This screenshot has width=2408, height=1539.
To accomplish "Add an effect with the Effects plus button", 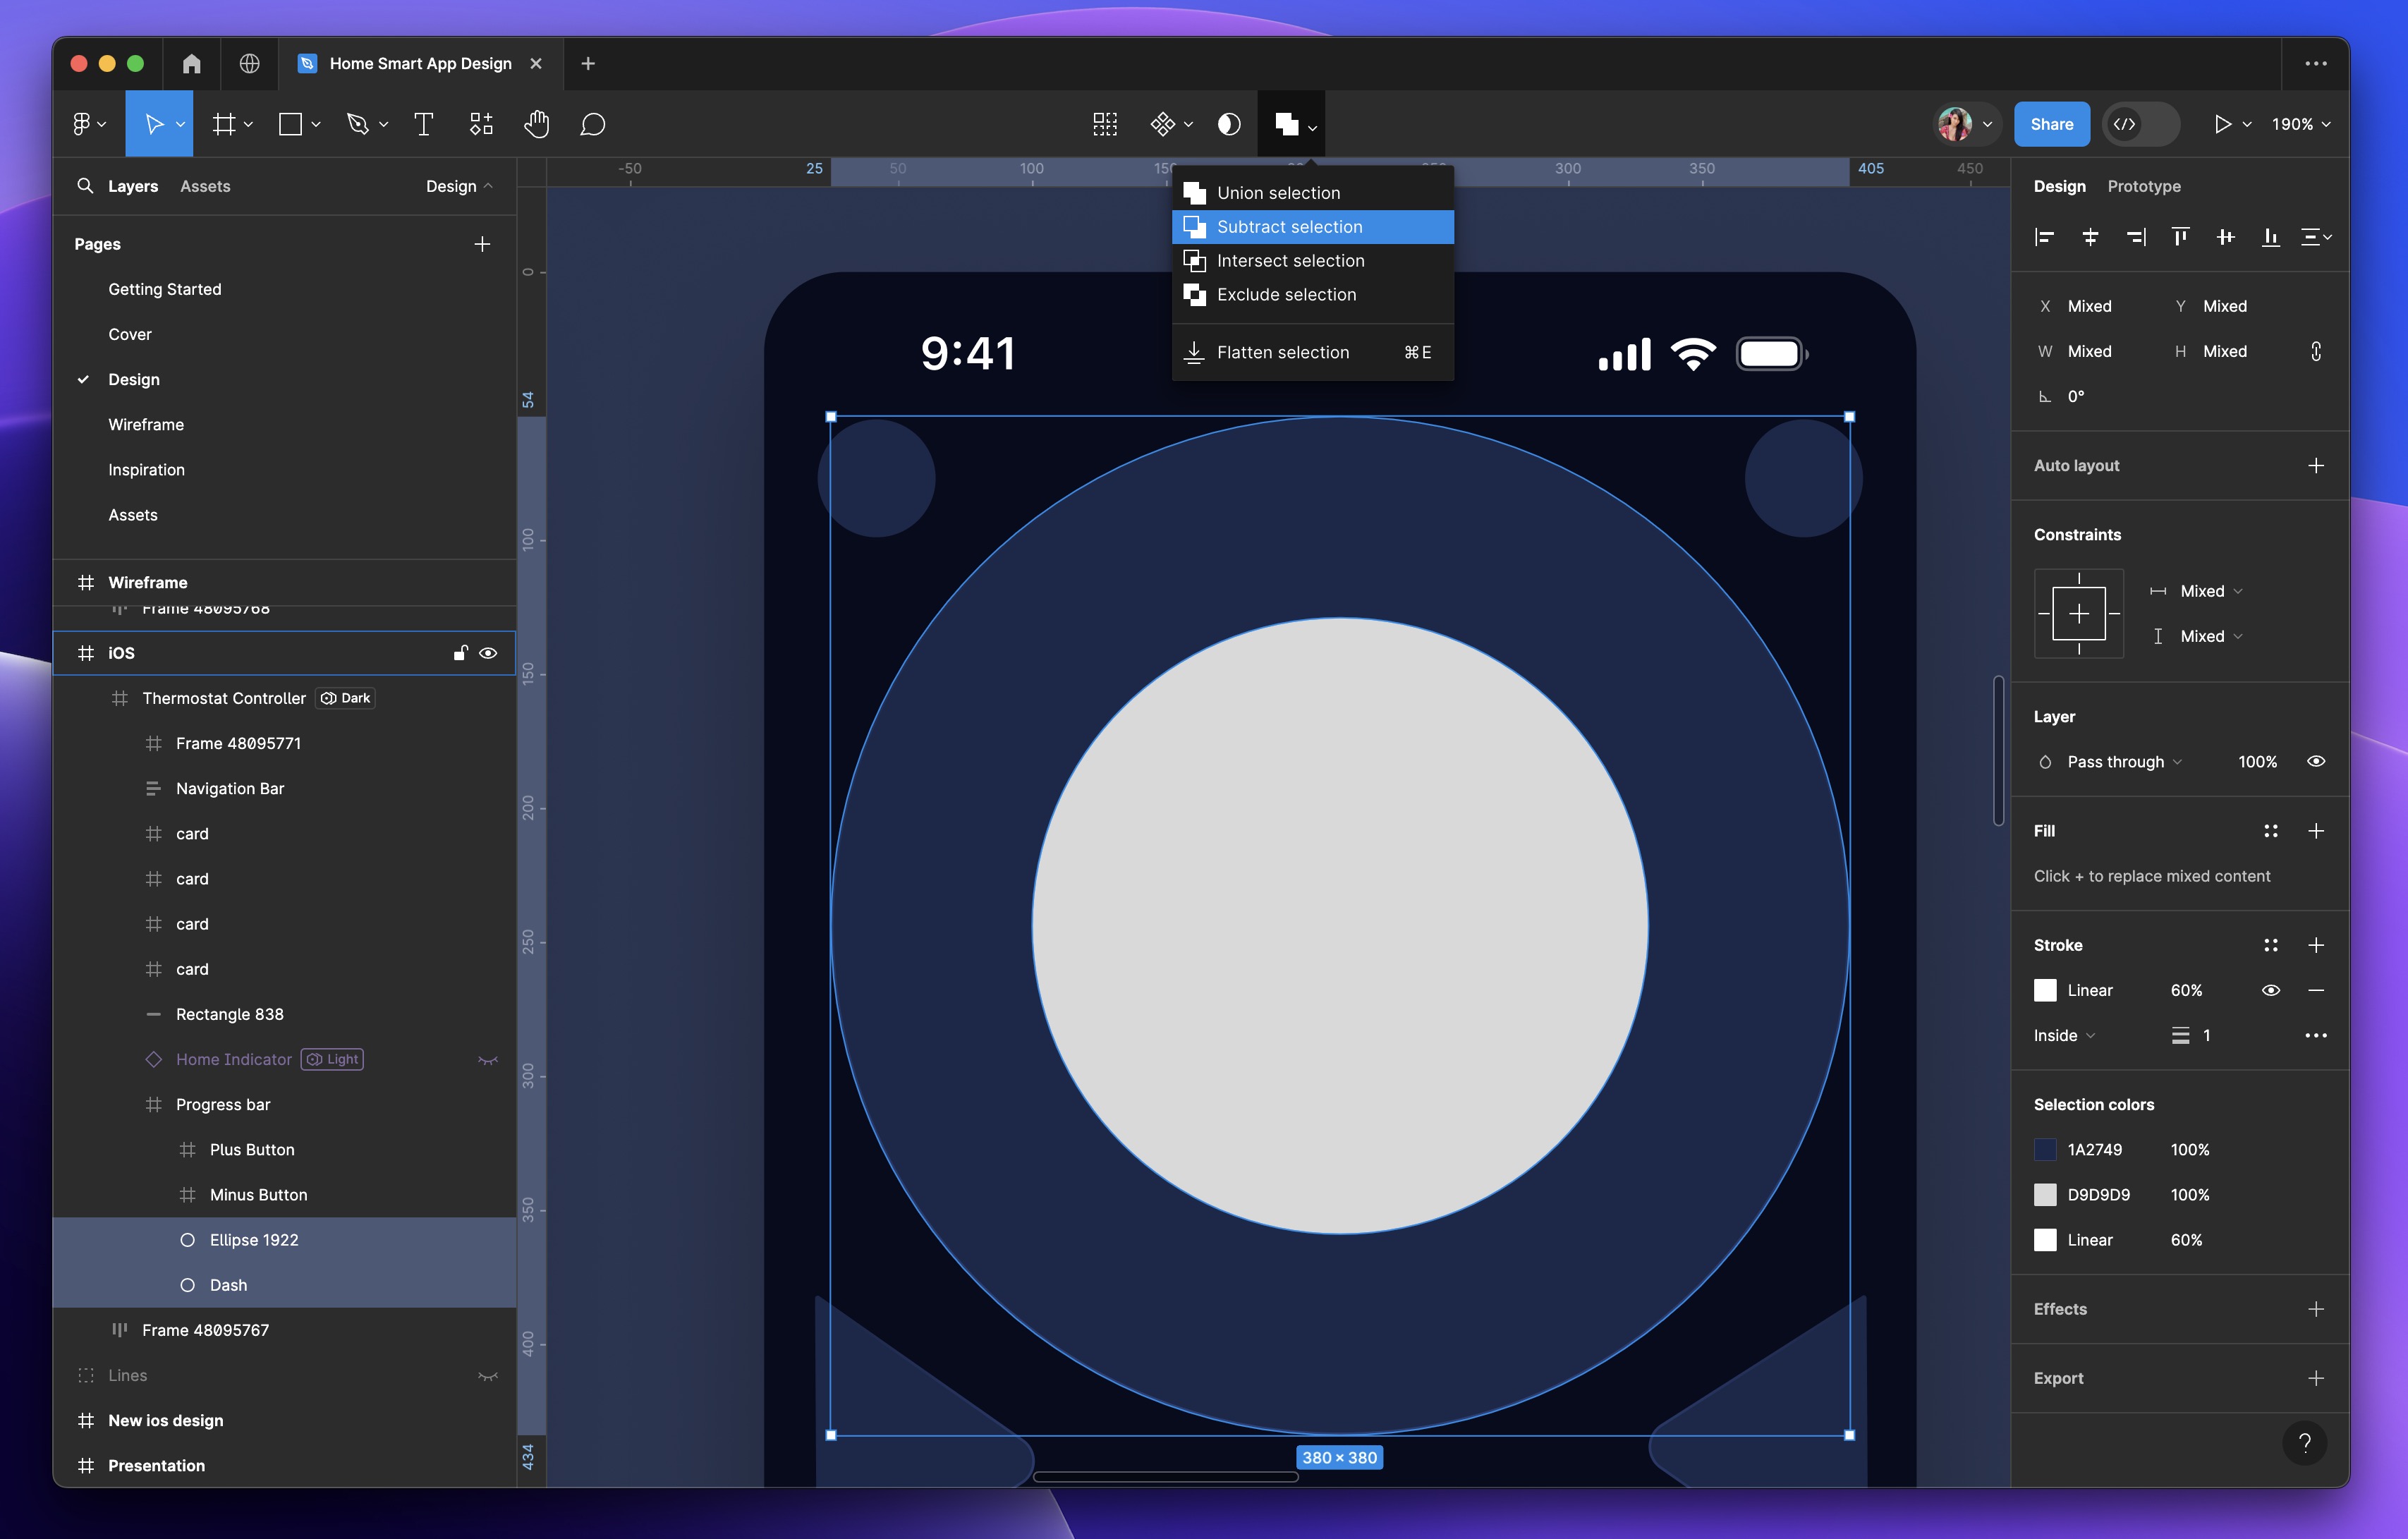I will tap(2318, 1309).
